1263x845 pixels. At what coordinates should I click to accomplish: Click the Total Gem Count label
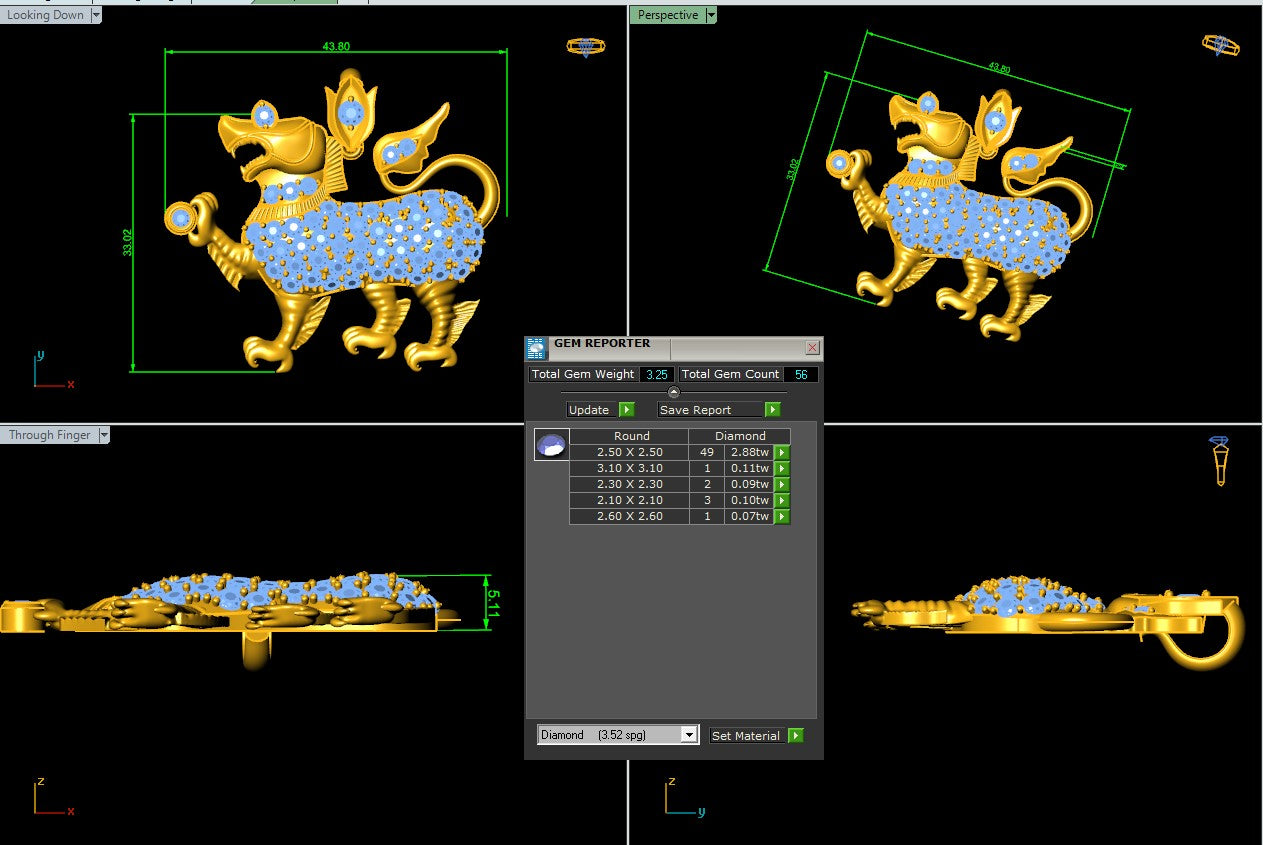point(730,374)
